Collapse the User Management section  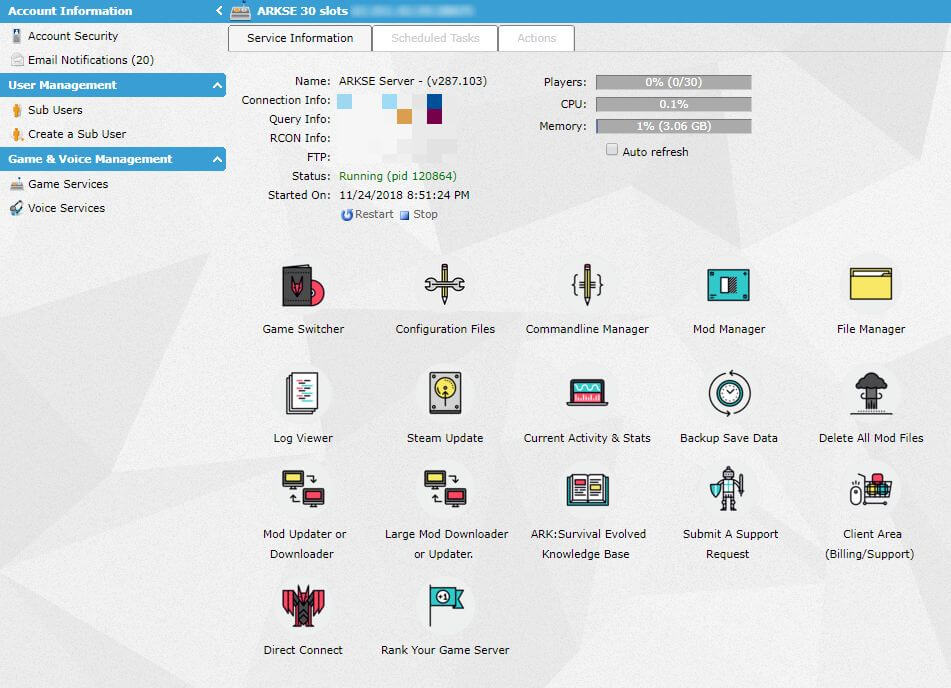pos(218,86)
